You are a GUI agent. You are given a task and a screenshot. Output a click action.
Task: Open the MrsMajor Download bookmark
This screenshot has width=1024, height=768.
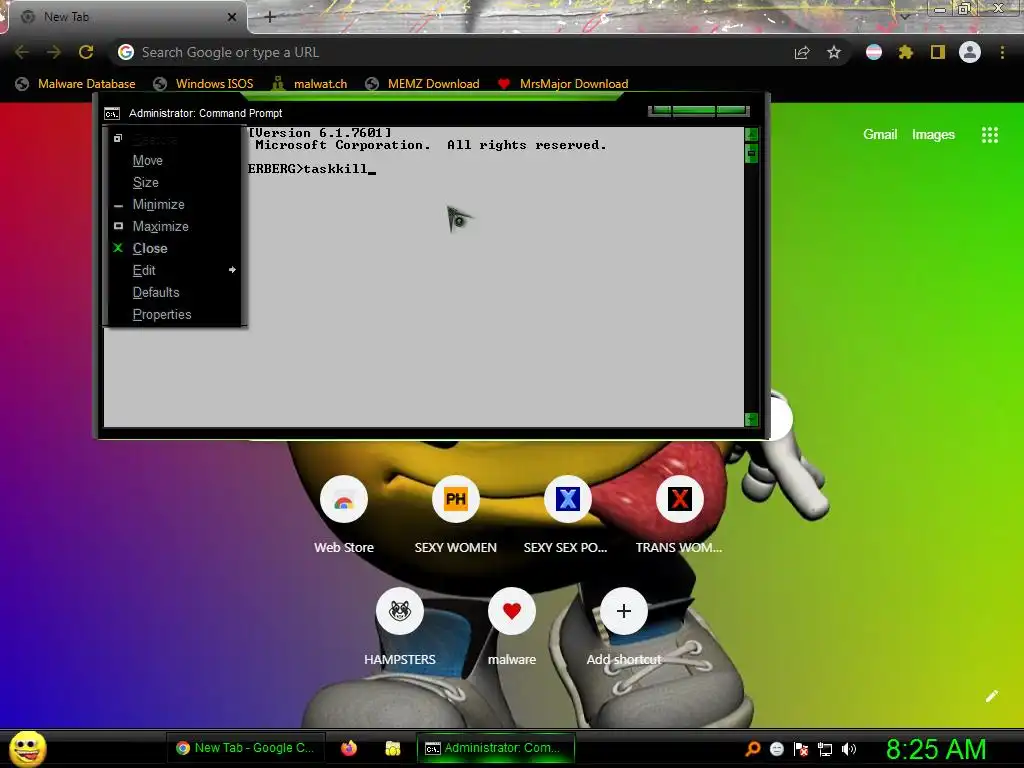click(563, 84)
